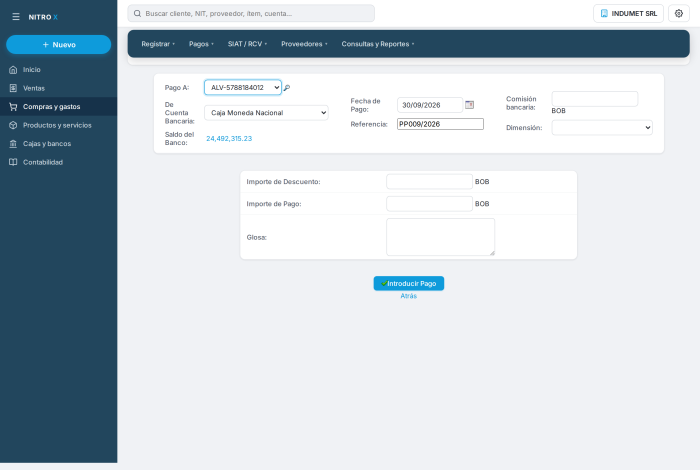Expand the Registrar menu
The image size is (700, 470).
click(158, 44)
